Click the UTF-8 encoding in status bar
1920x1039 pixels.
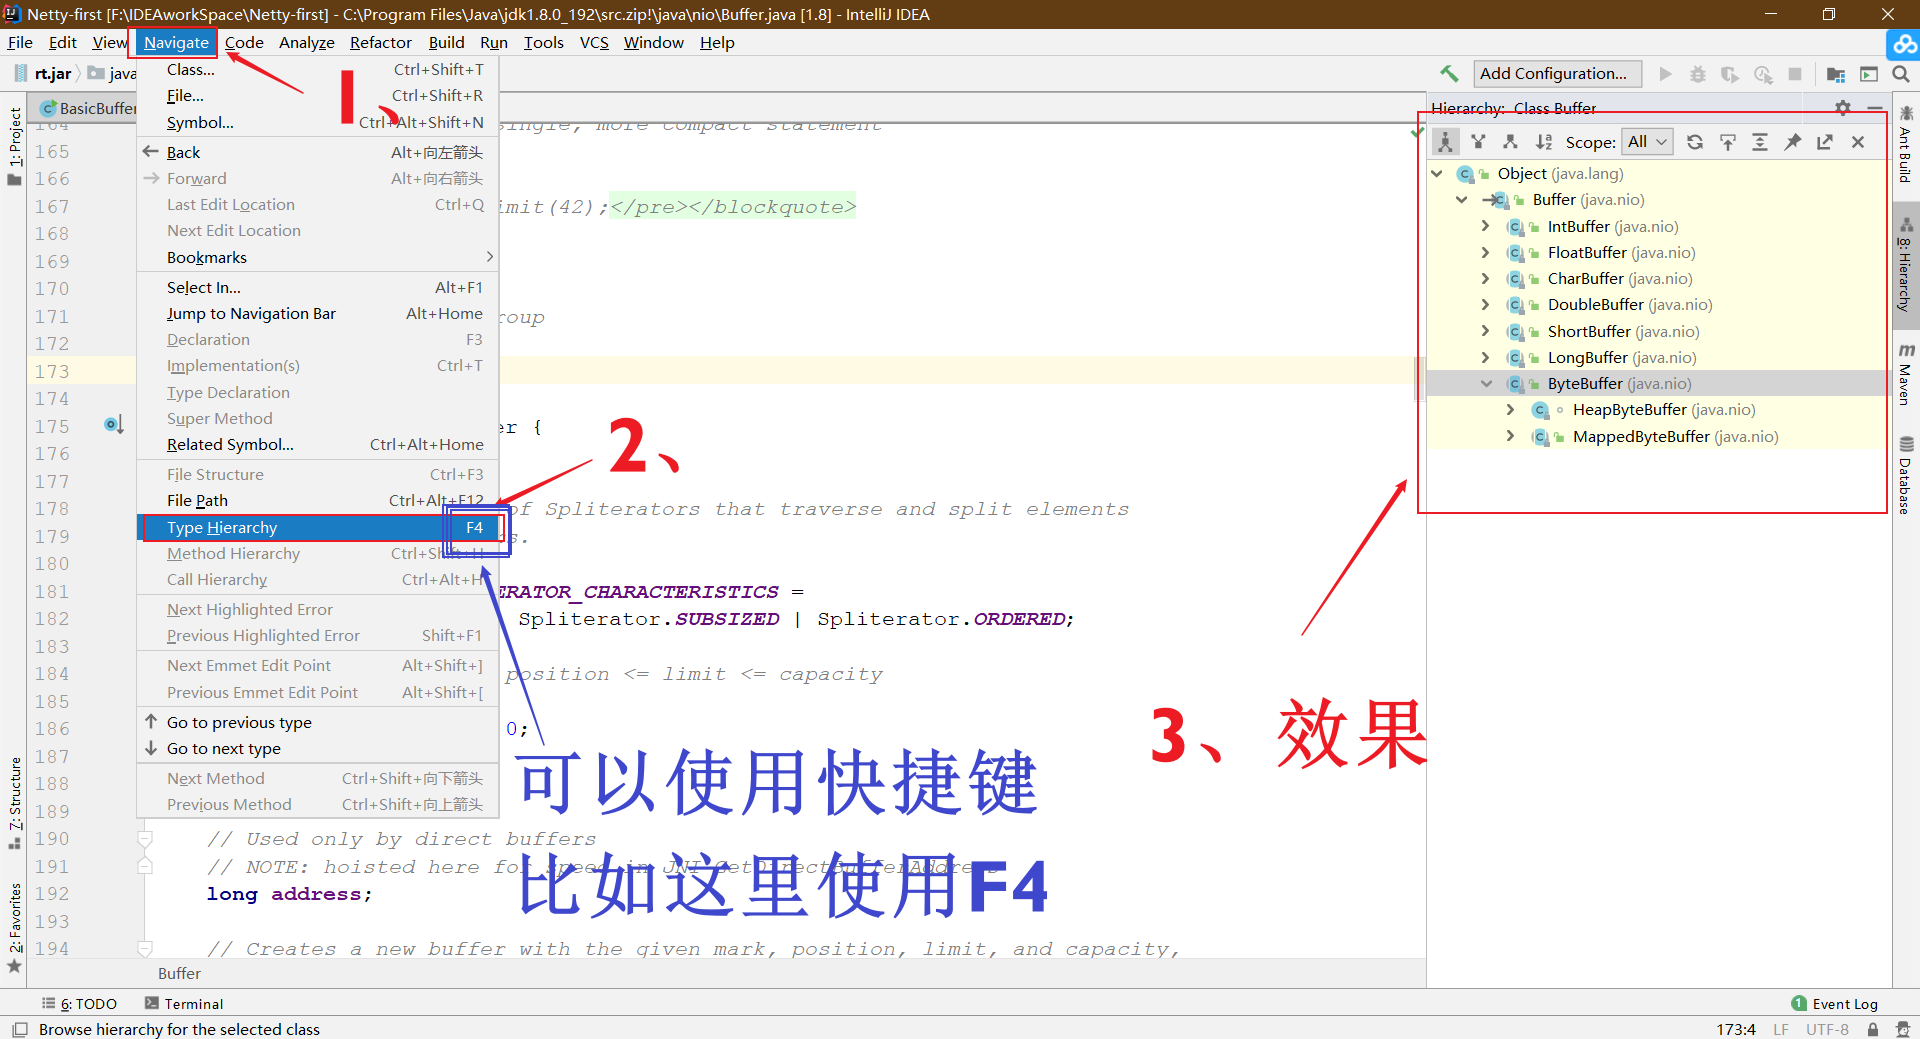click(1827, 1029)
